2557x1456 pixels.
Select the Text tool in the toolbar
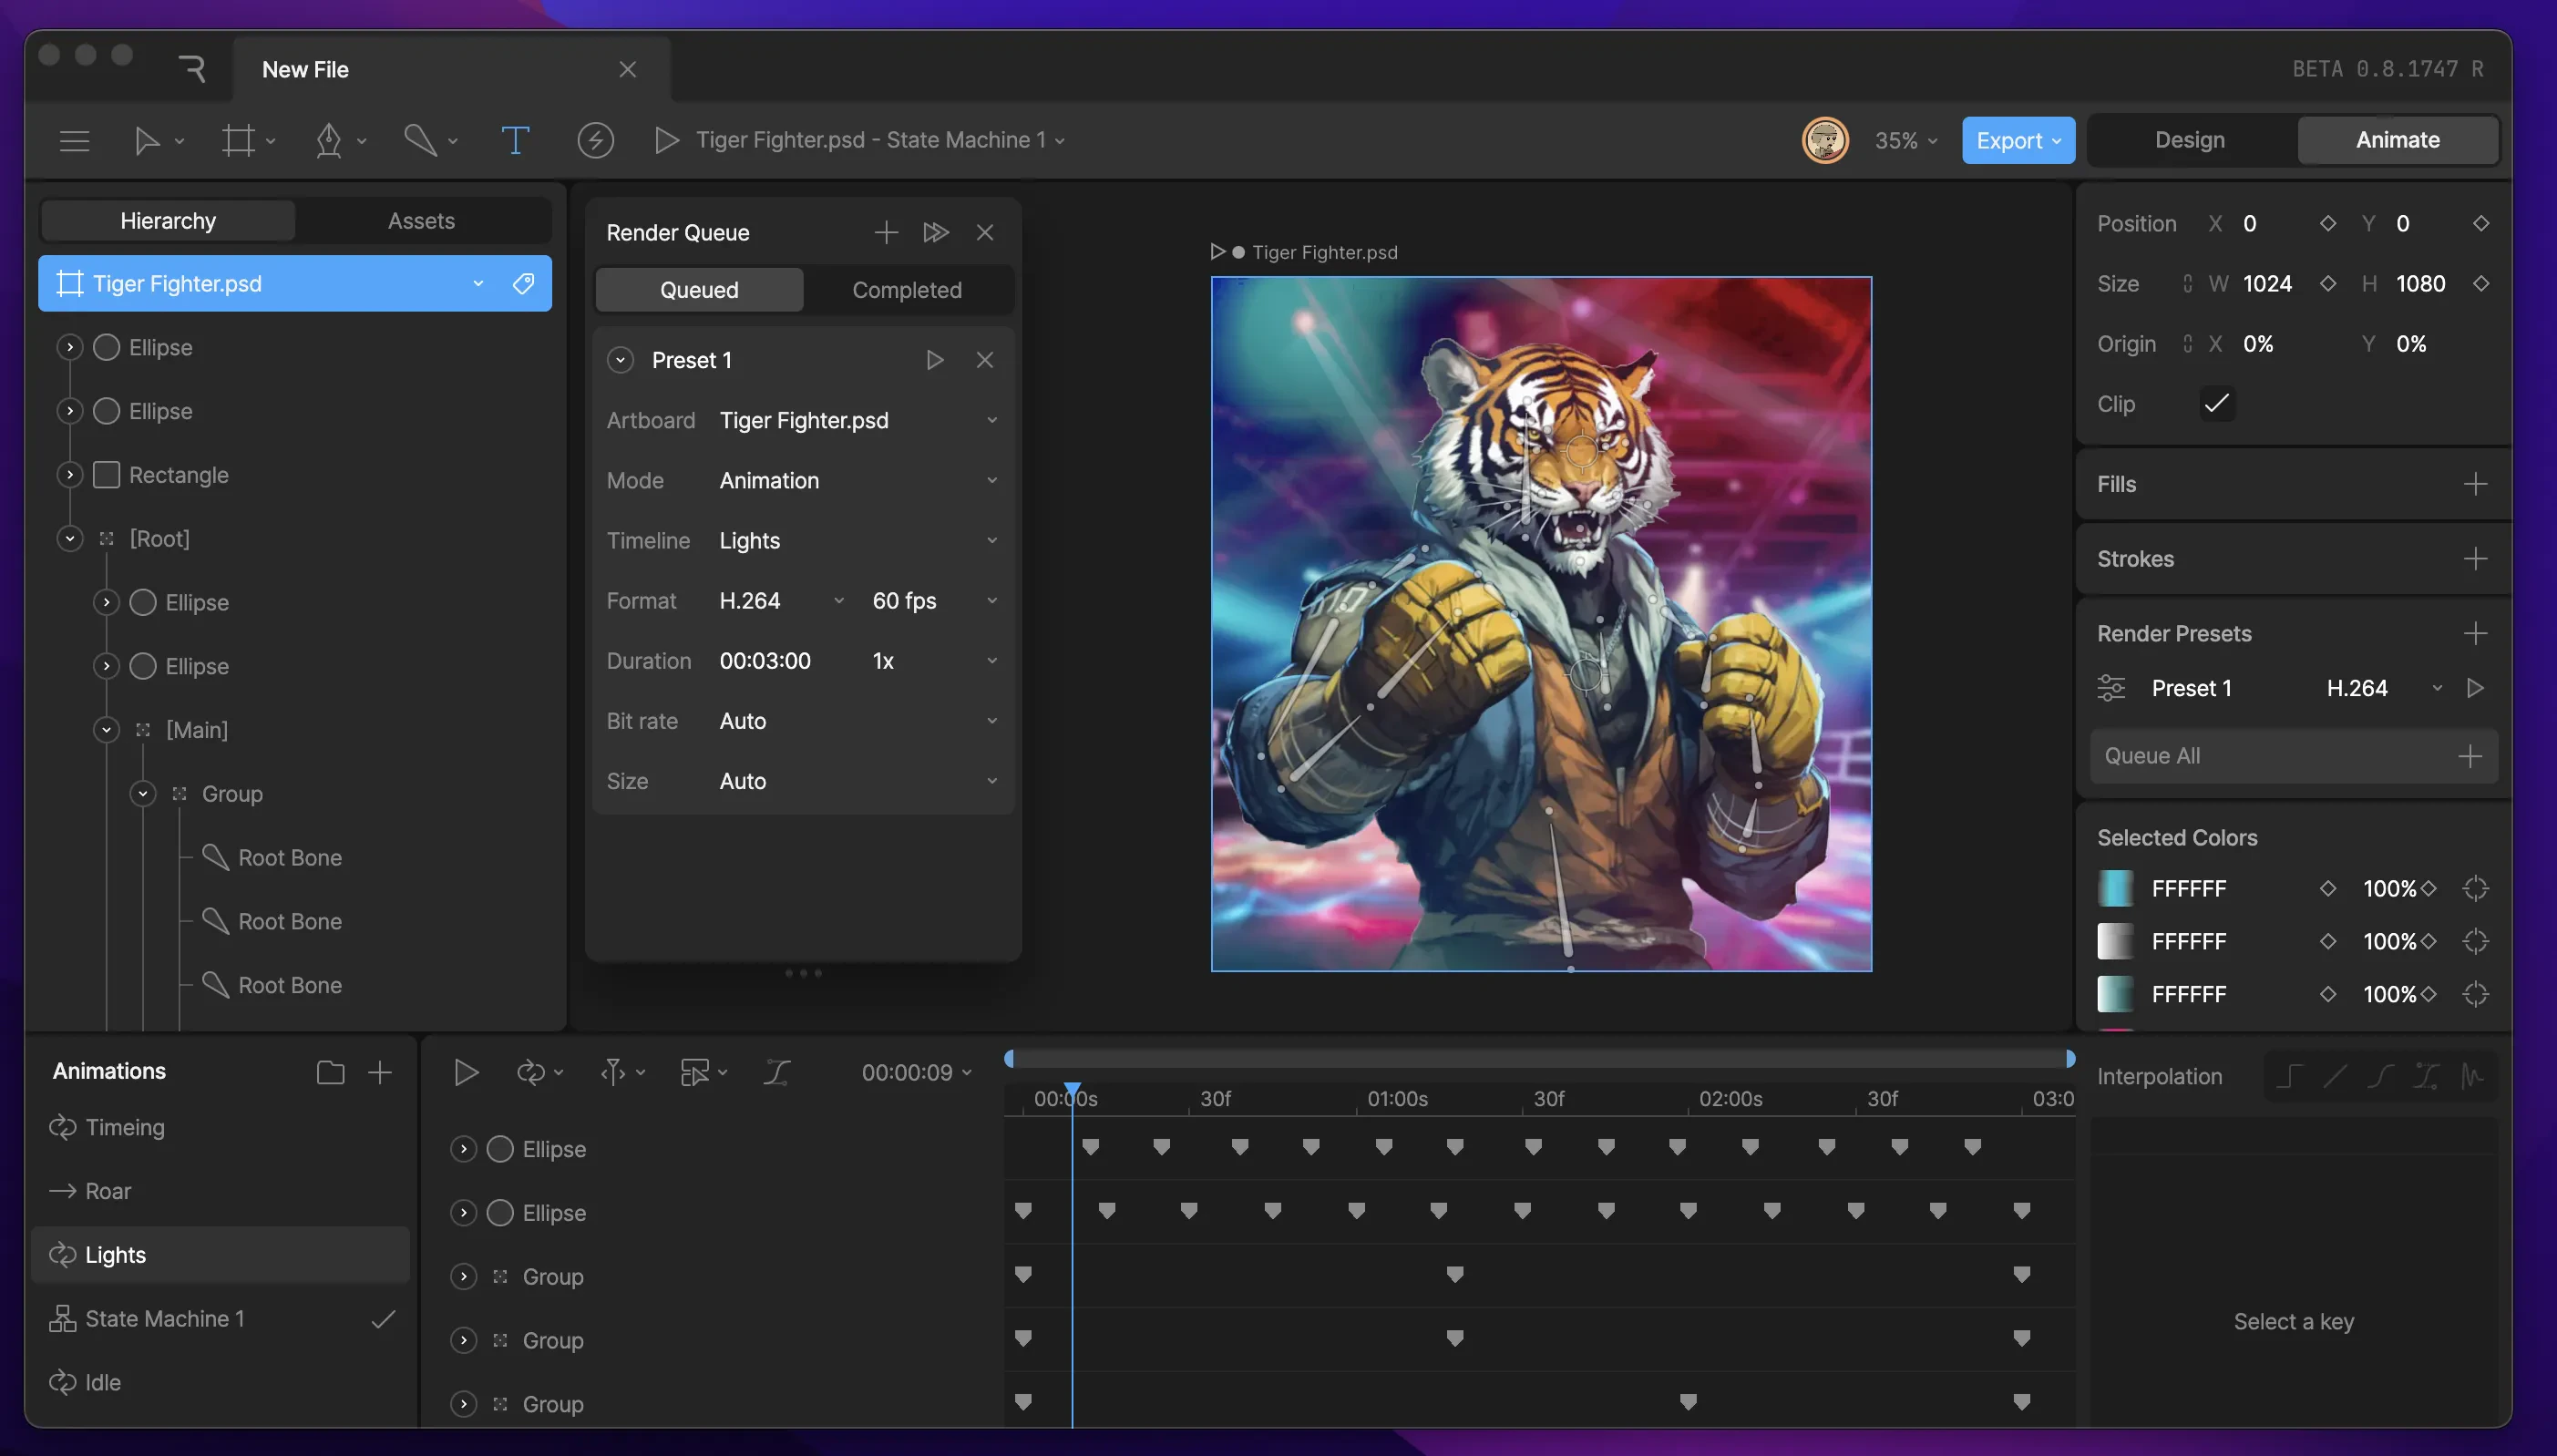pos(514,140)
